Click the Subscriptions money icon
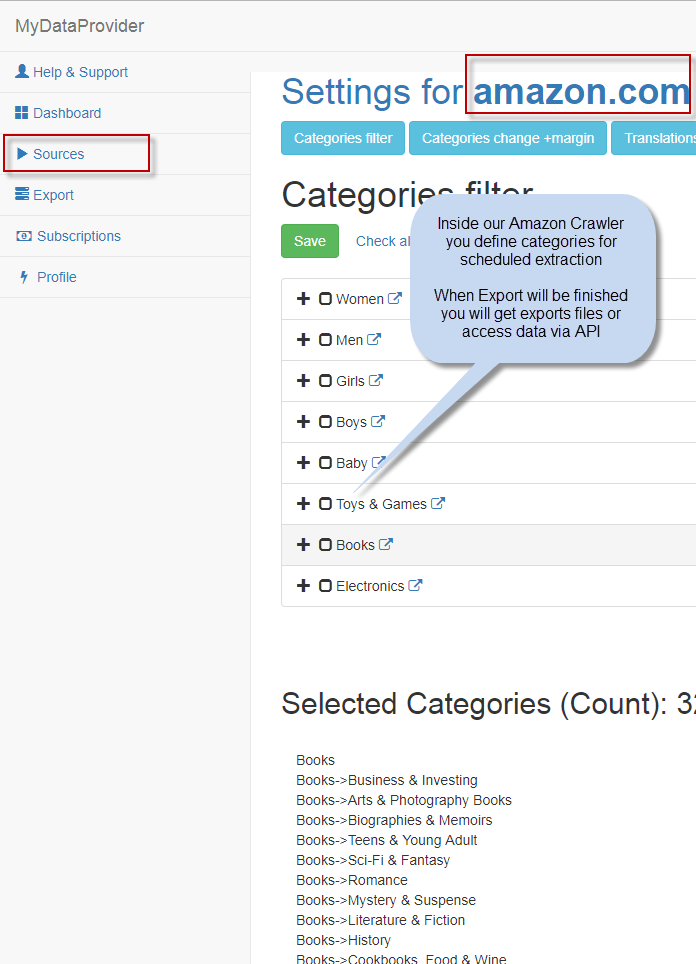 point(24,236)
